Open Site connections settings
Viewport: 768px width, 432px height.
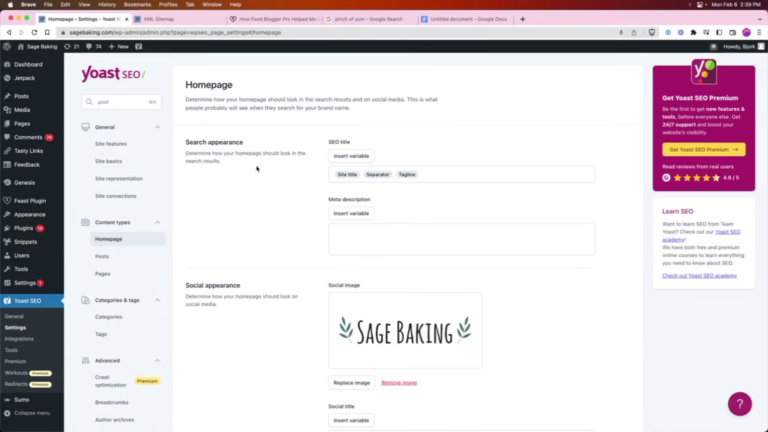pyautogui.click(x=116, y=196)
